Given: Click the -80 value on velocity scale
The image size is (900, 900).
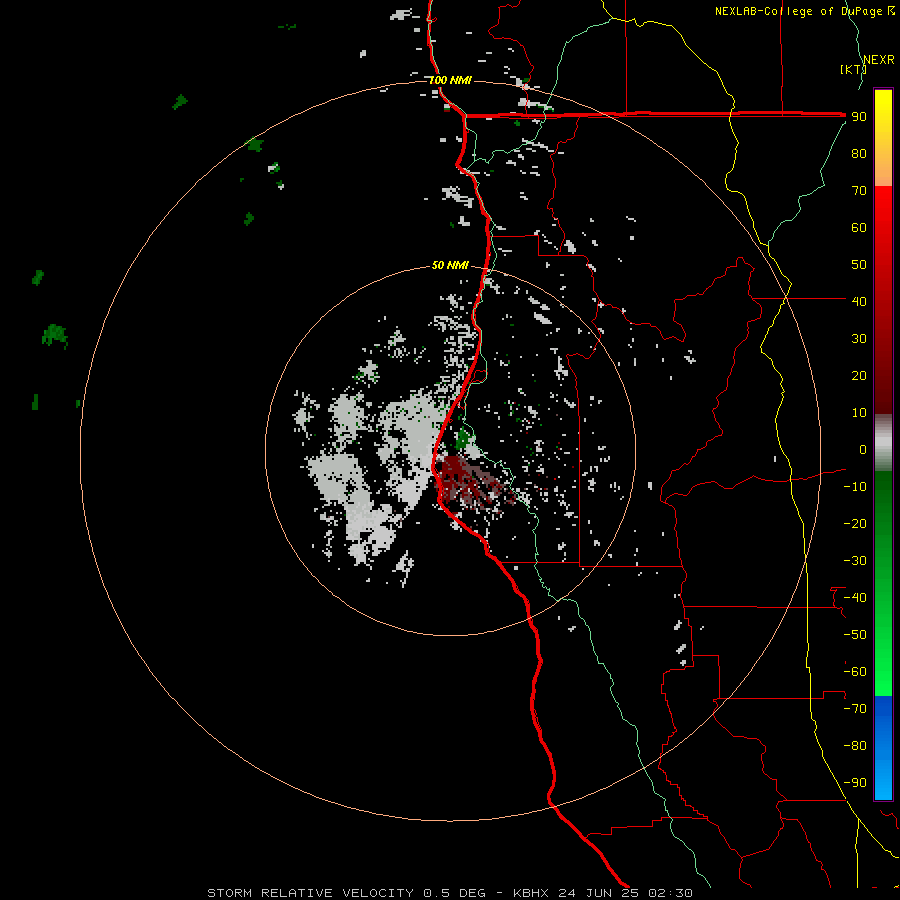Looking at the screenshot, I should (x=855, y=746).
